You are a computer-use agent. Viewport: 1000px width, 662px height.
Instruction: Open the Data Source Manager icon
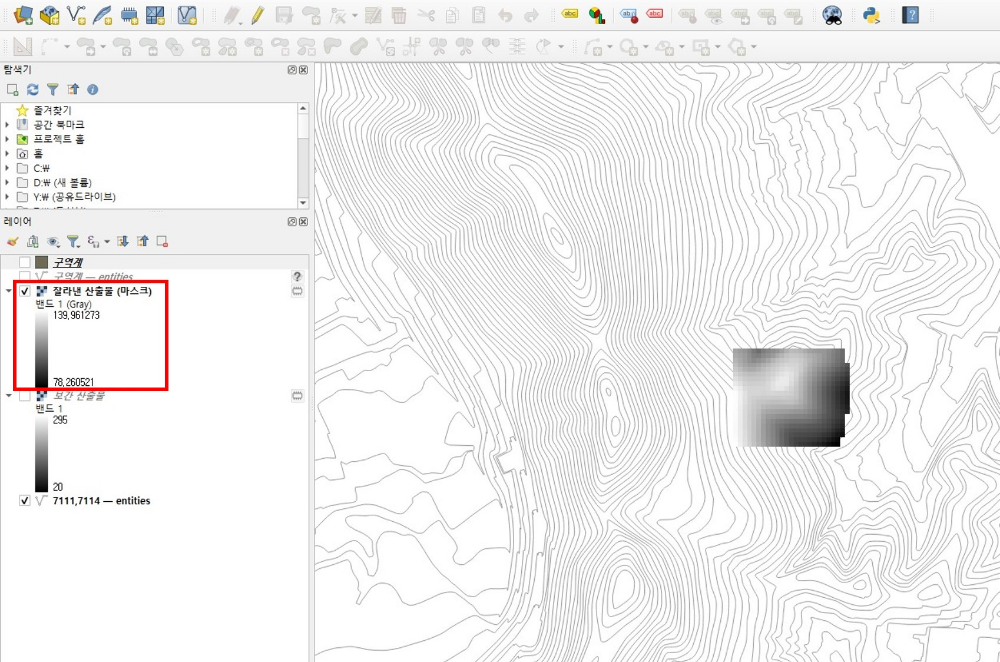tap(24, 15)
